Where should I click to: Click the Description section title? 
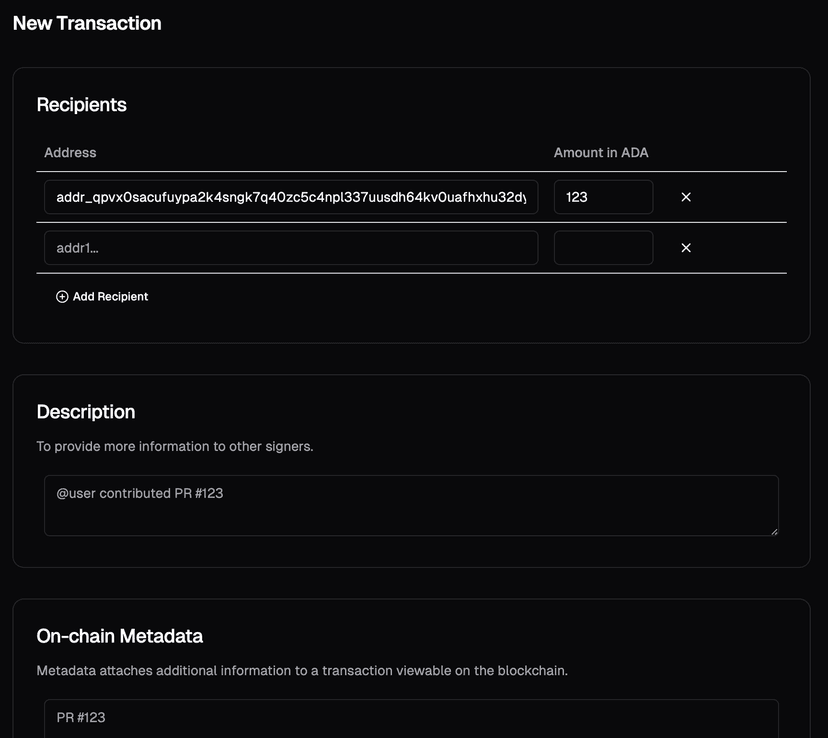[86, 412]
